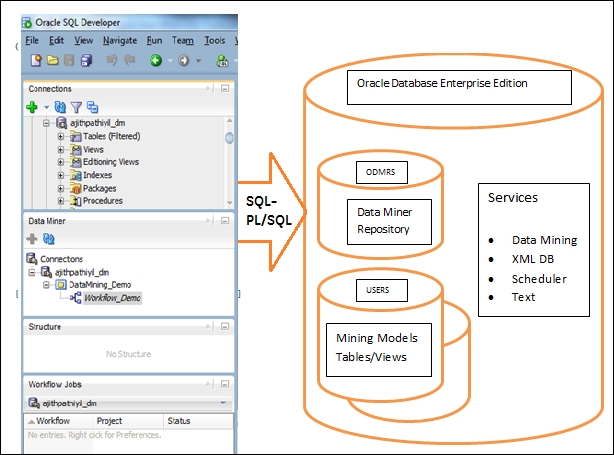Image resolution: width=614 pixels, height=455 pixels.
Task: Open the Back history dropdown arrow
Action: [x=170, y=61]
